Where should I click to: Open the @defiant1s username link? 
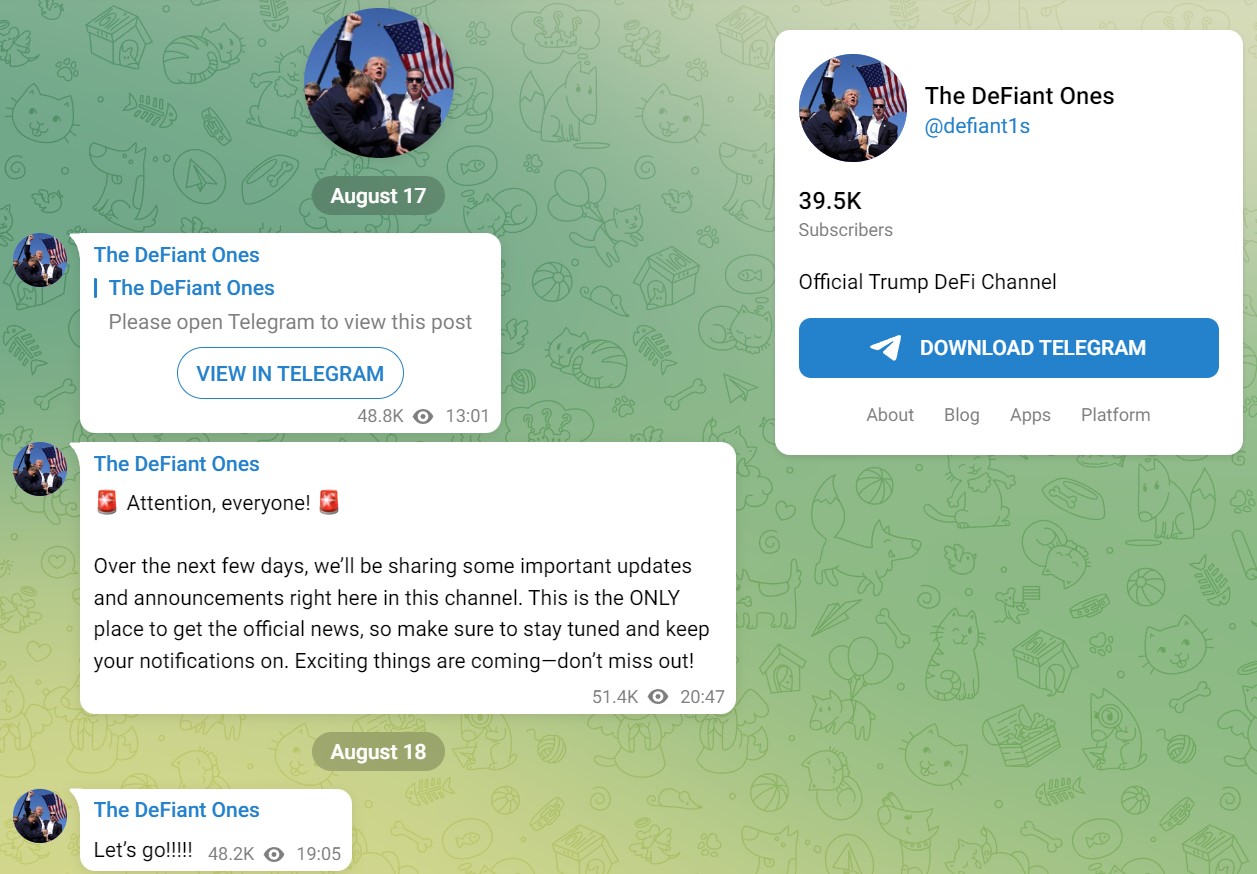(977, 126)
